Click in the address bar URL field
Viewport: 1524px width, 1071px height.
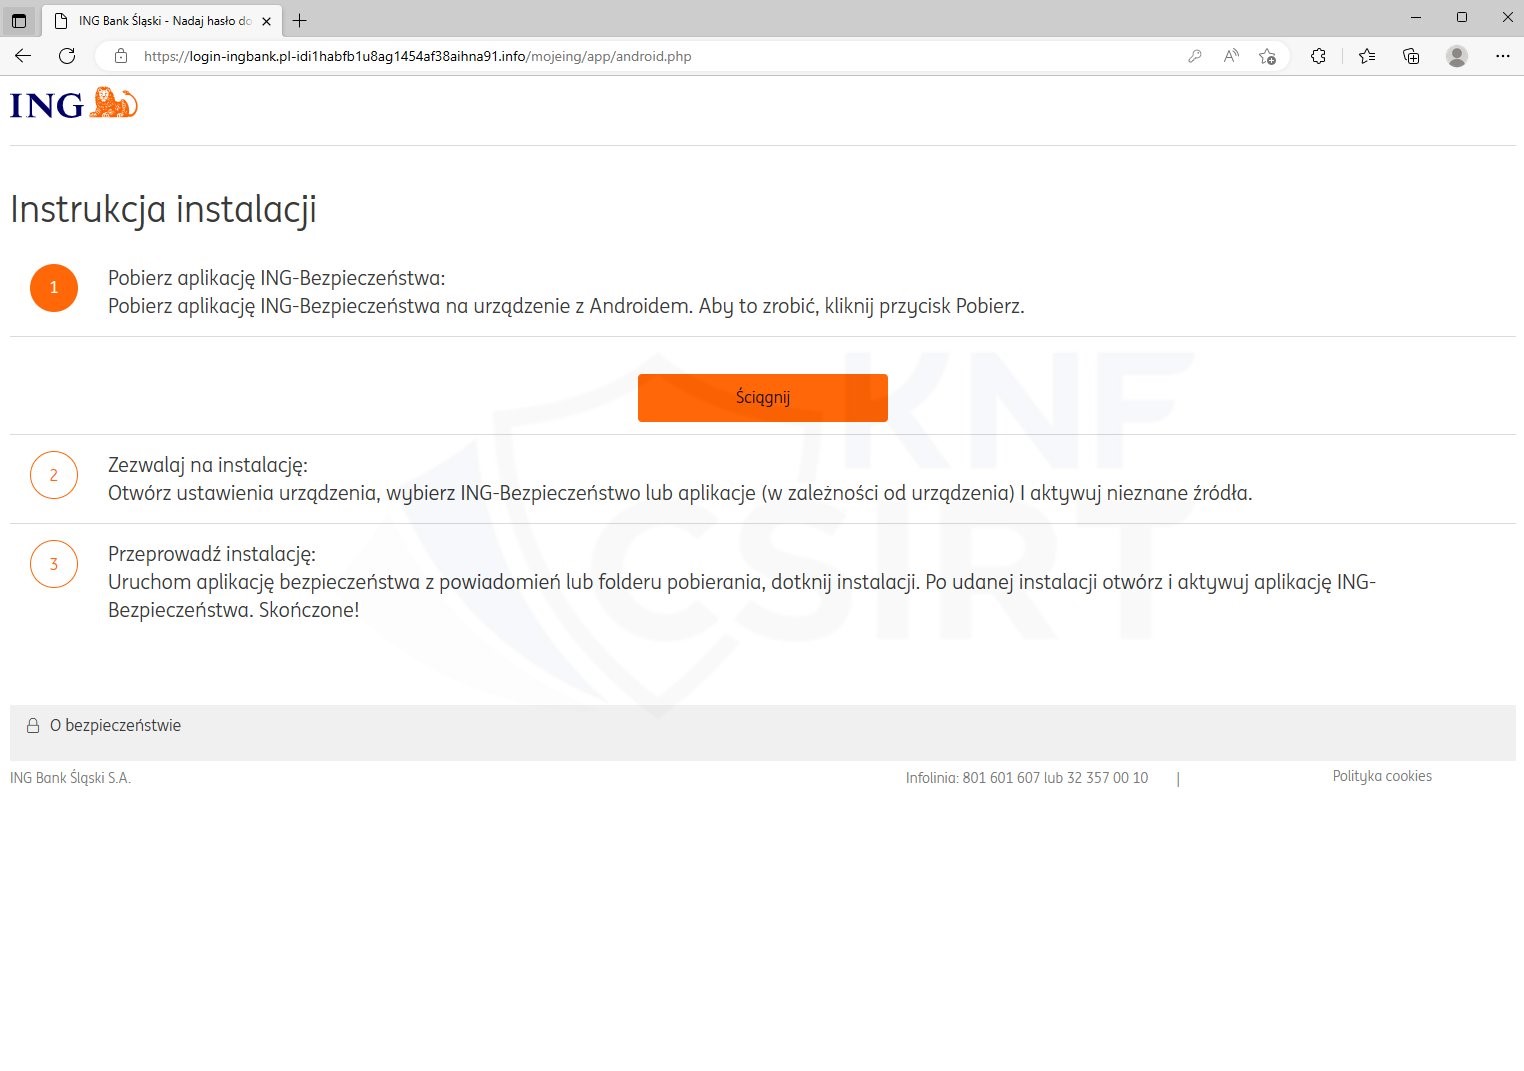coord(600,56)
